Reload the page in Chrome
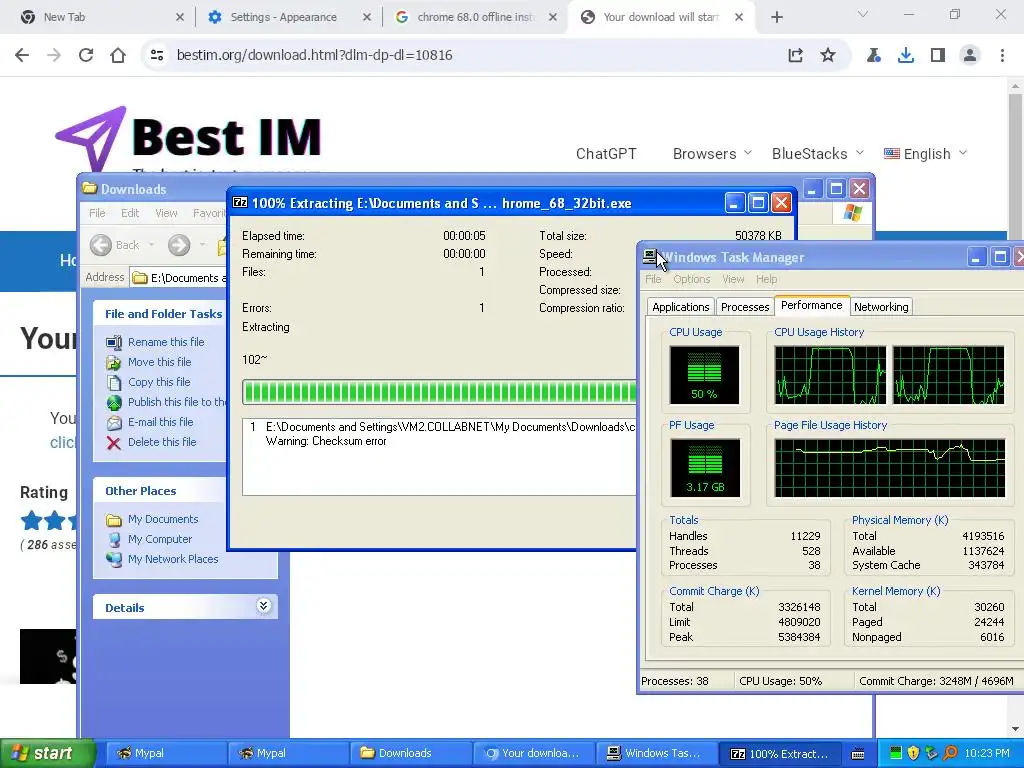Image resolution: width=1024 pixels, height=768 pixels. click(86, 56)
